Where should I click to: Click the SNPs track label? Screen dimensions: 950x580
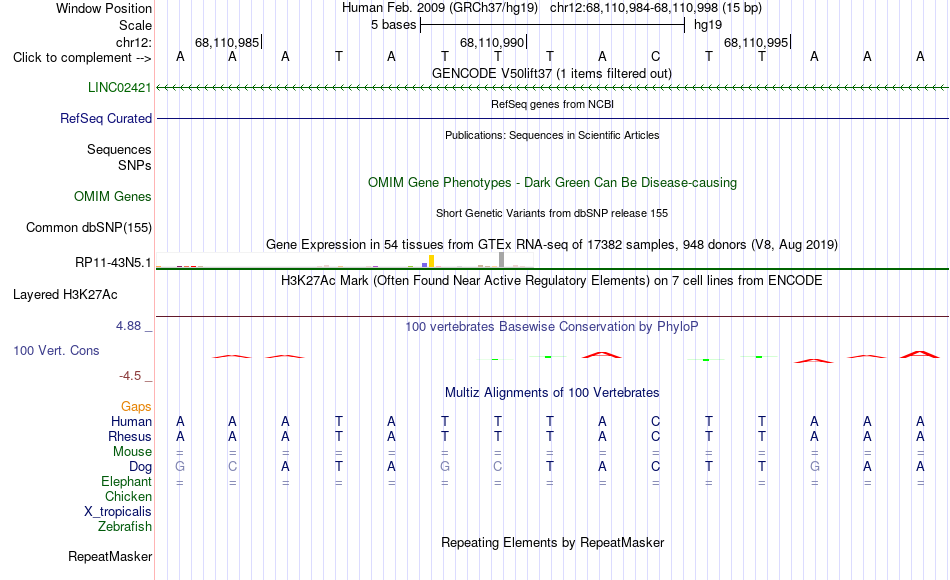[x=135, y=165]
